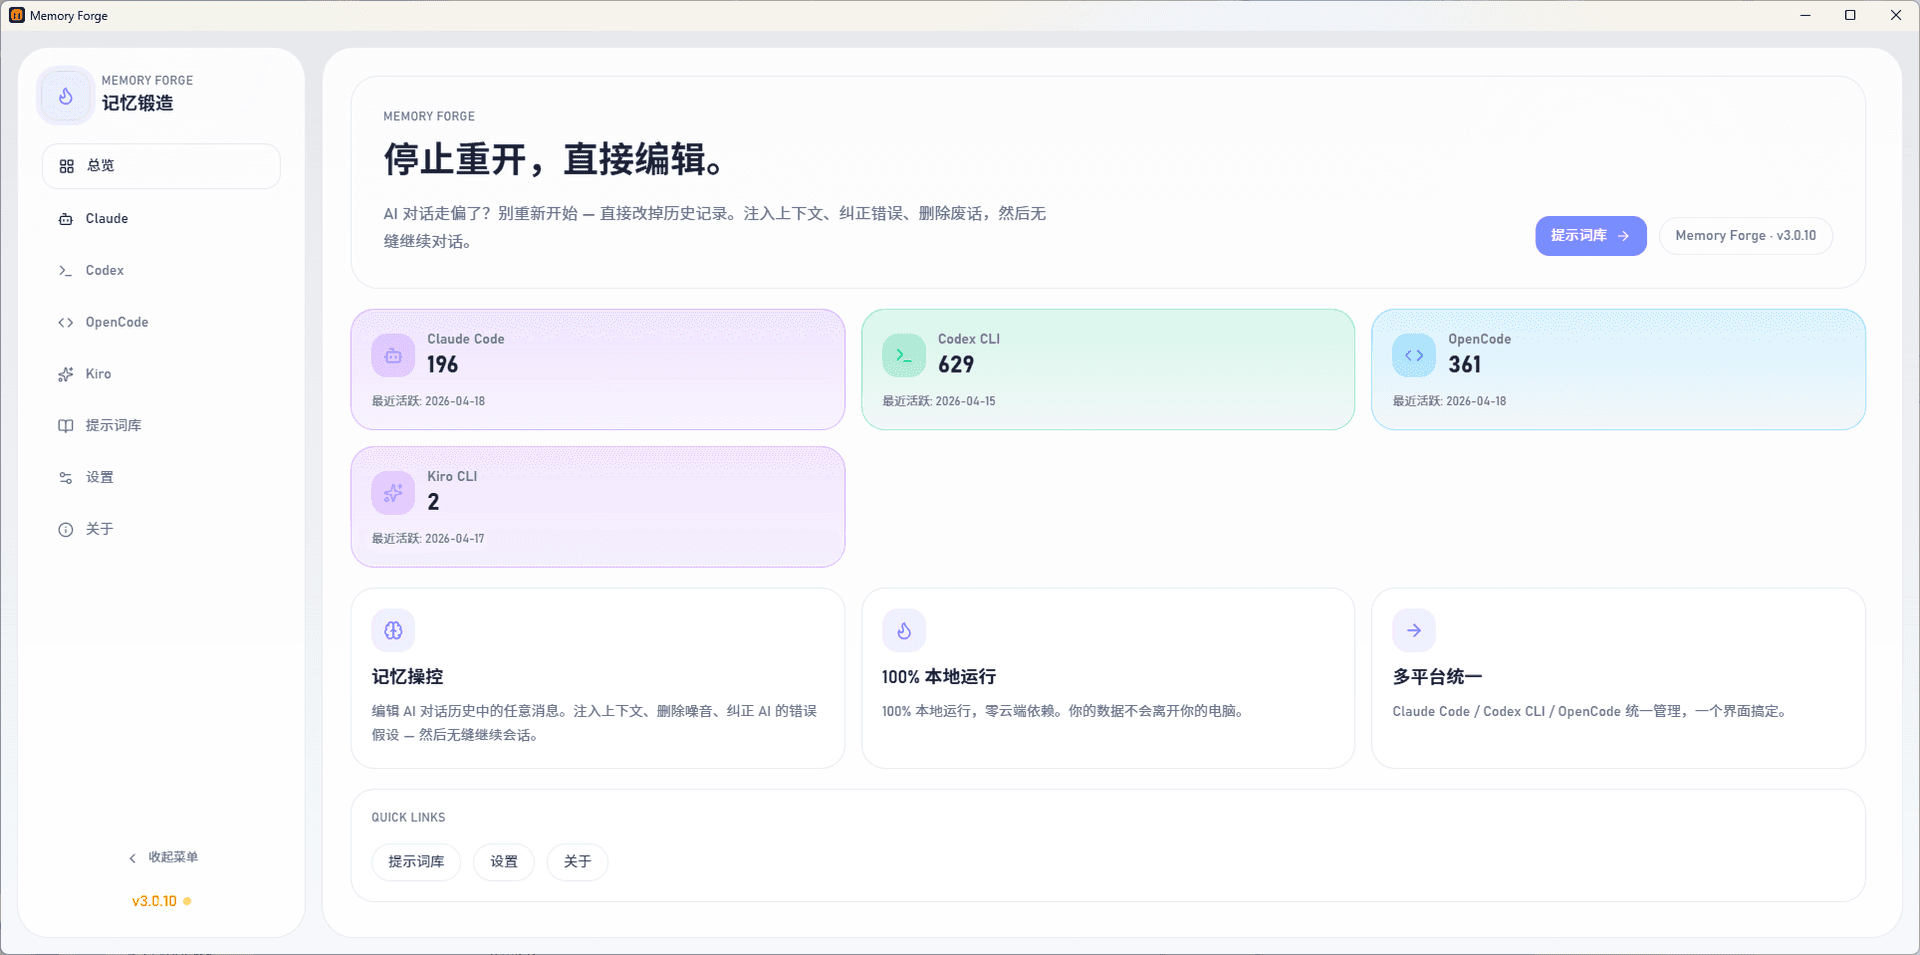Click the Claude Code robot icon
Viewport: 1920px width, 955px height.
click(393, 356)
